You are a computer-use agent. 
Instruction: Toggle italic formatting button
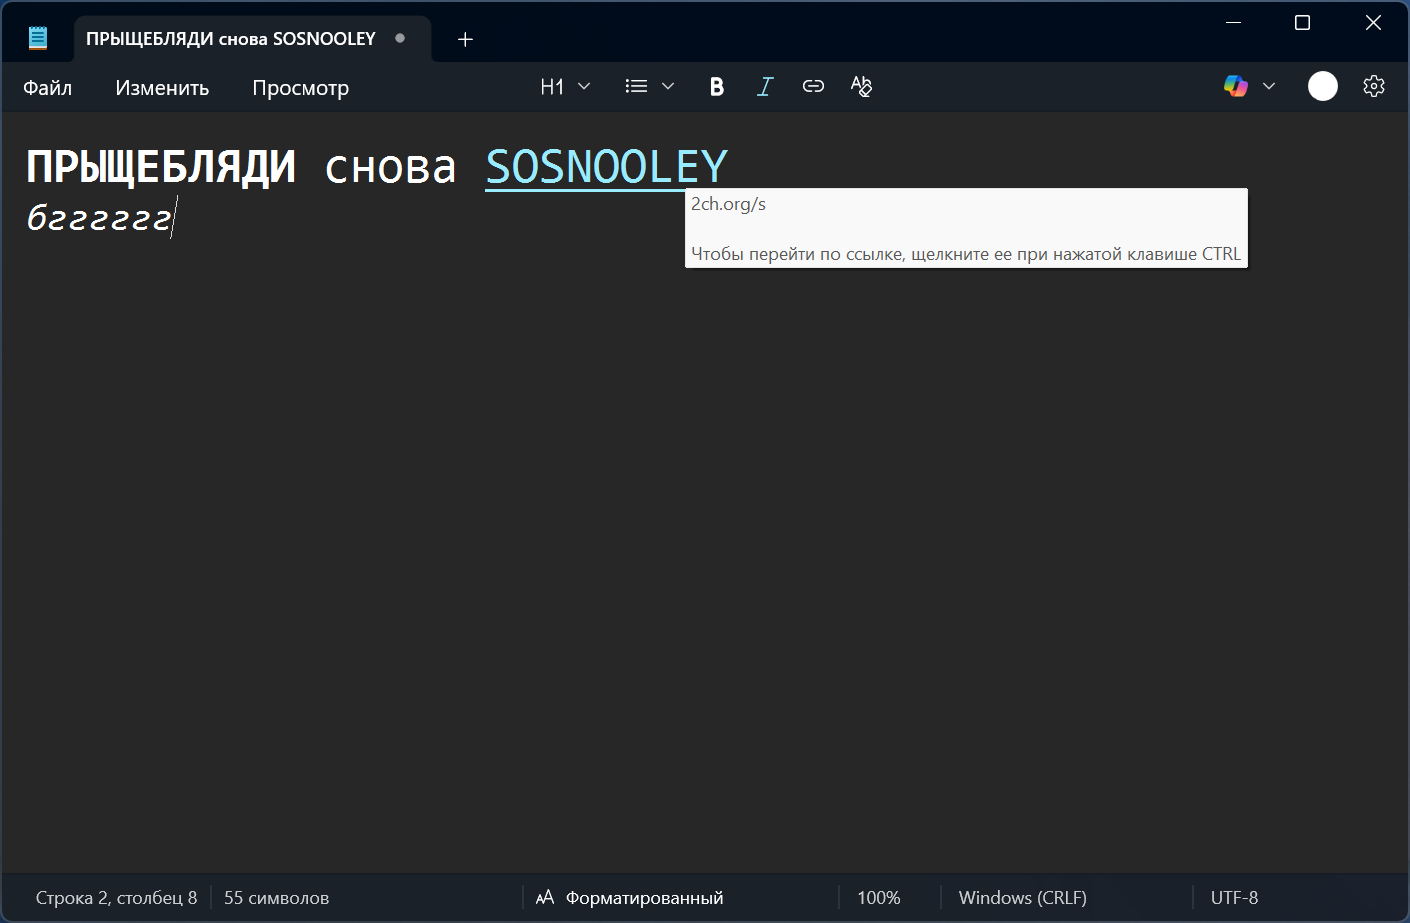tap(765, 87)
